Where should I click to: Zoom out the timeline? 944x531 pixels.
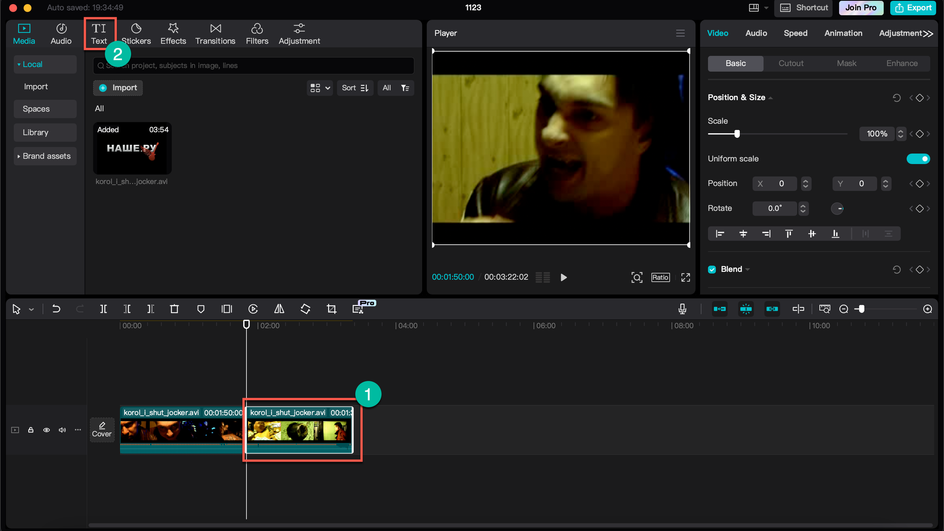coord(843,309)
